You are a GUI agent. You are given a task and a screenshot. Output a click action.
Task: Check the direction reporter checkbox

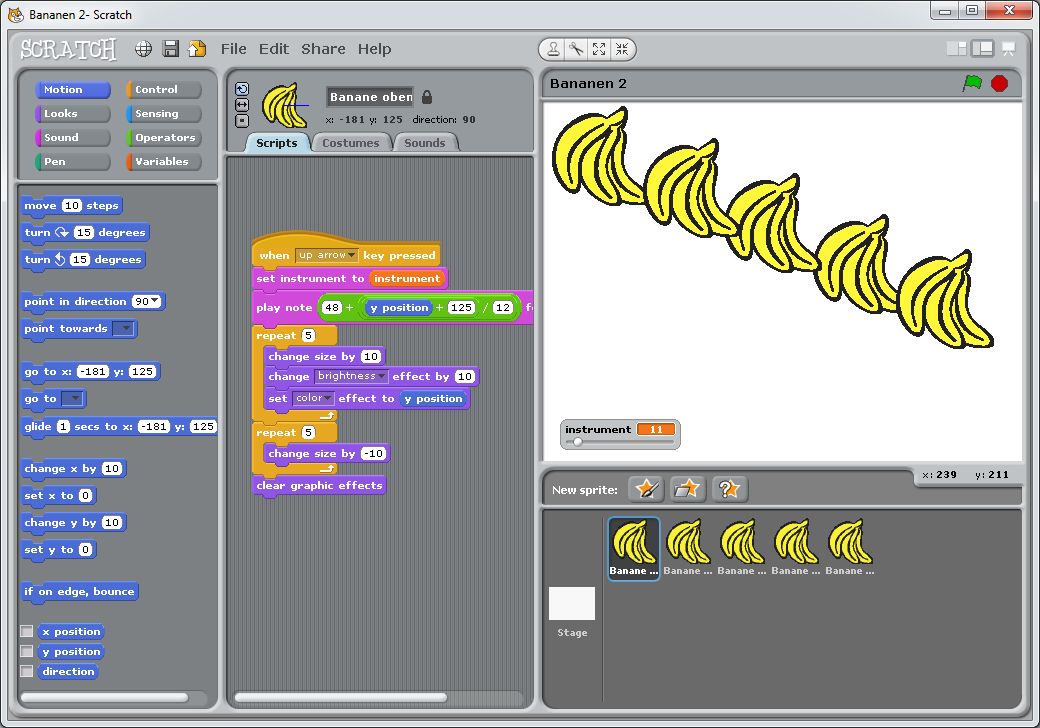[x=27, y=672]
